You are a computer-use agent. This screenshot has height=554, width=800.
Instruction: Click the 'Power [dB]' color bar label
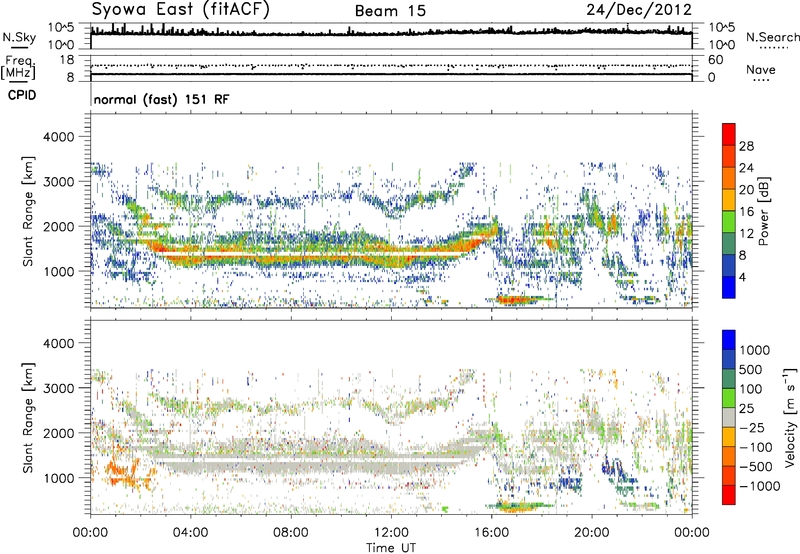coord(763,211)
